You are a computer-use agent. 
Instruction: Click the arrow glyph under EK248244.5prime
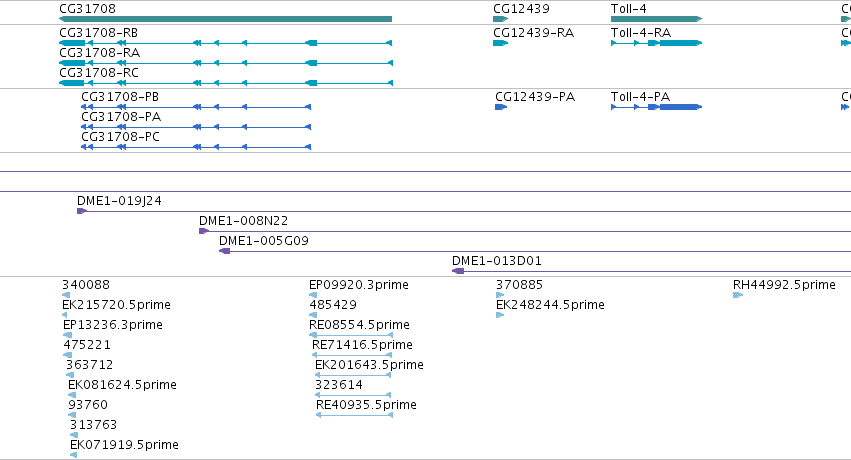tap(500, 315)
